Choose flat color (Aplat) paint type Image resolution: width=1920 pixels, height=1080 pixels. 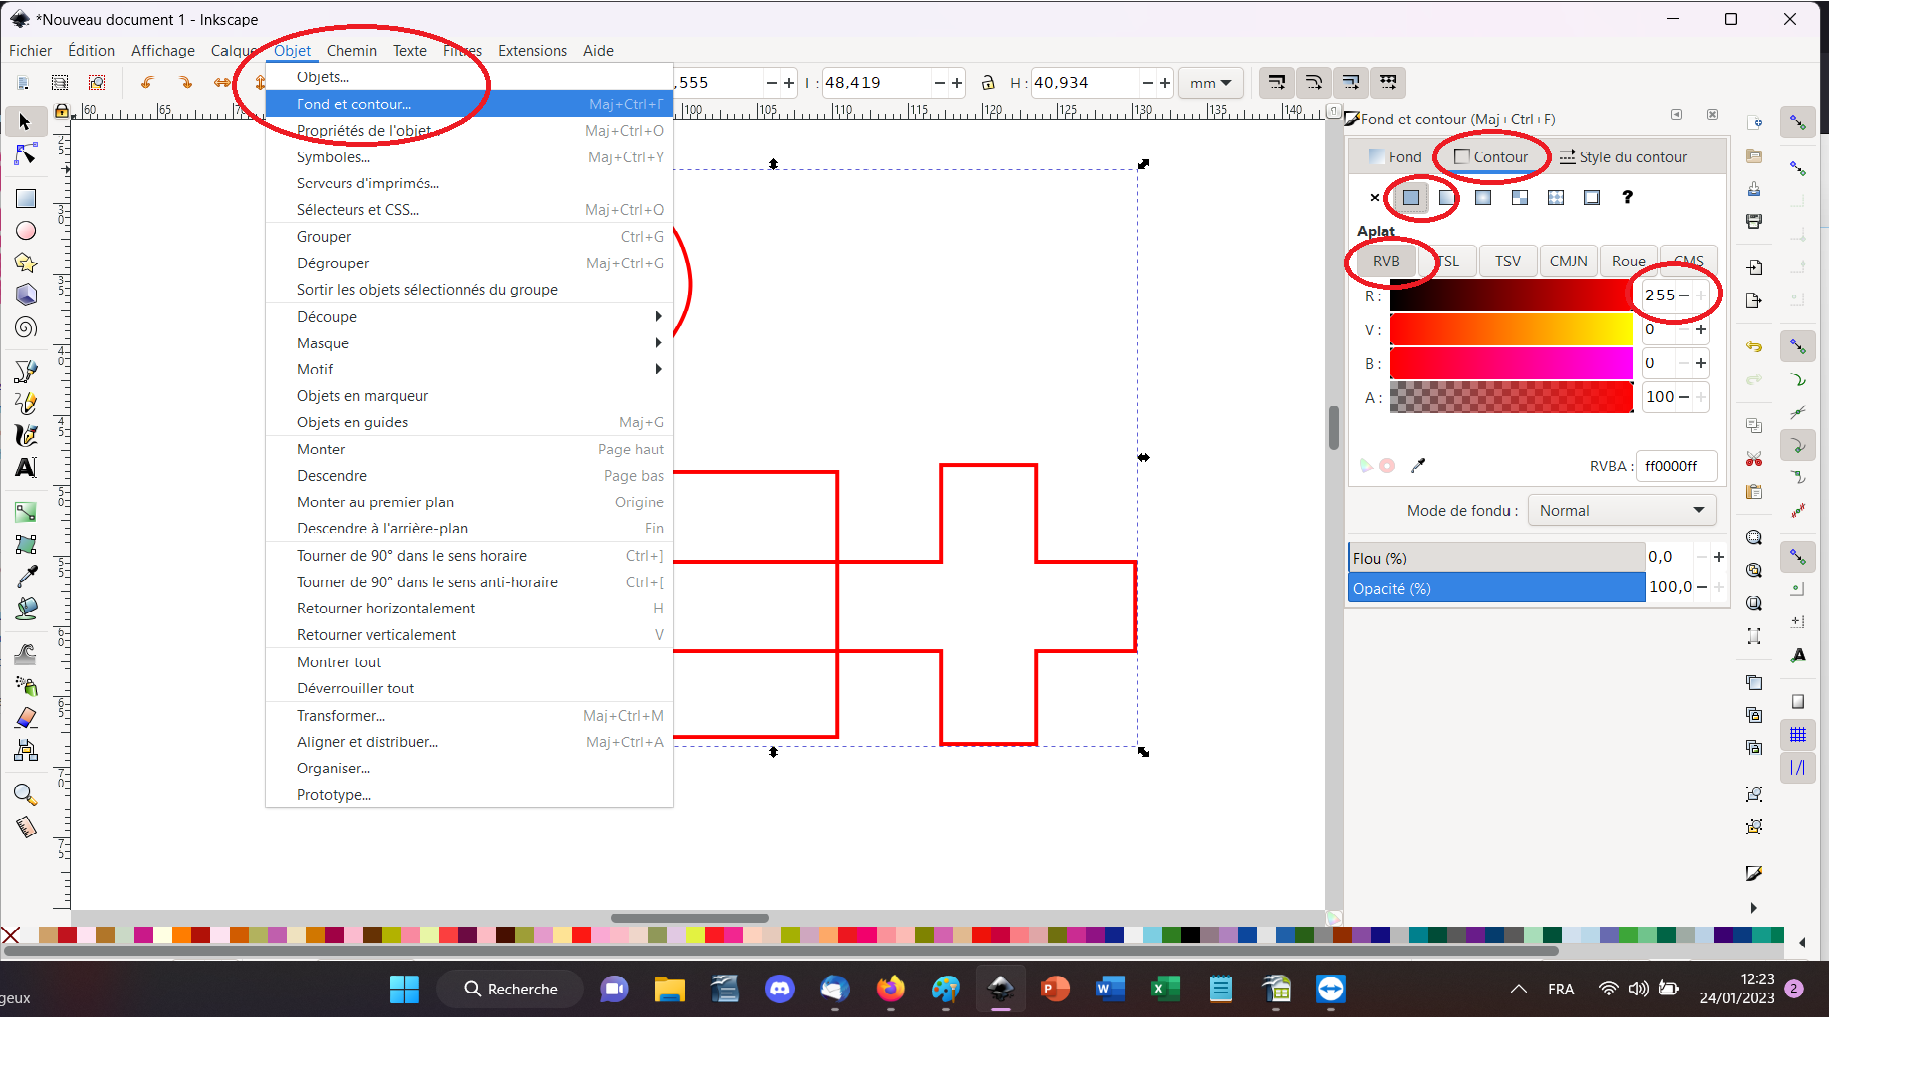tap(1411, 198)
